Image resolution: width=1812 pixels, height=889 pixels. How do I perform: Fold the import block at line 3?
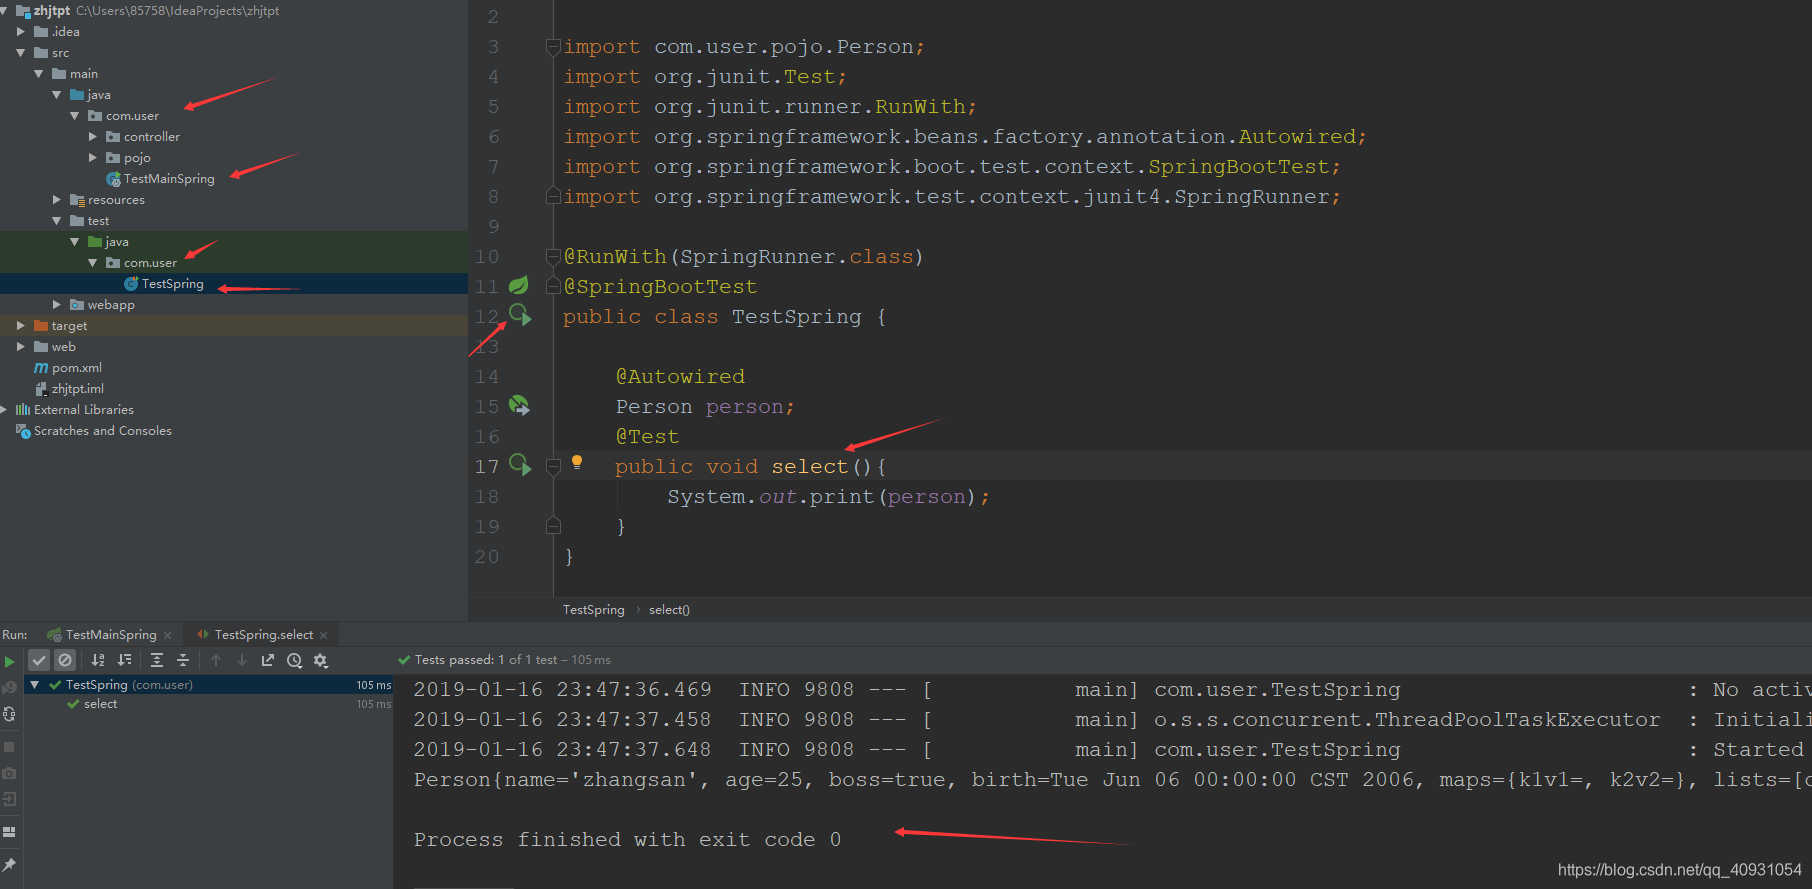(553, 46)
